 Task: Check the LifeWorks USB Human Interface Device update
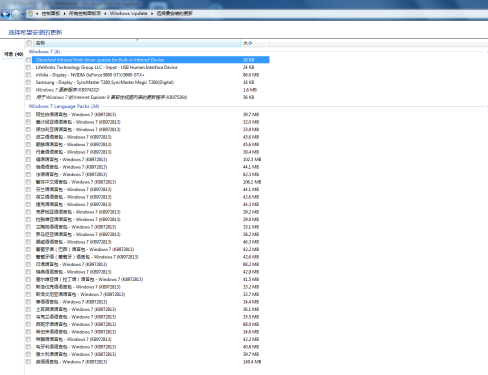[28, 67]
